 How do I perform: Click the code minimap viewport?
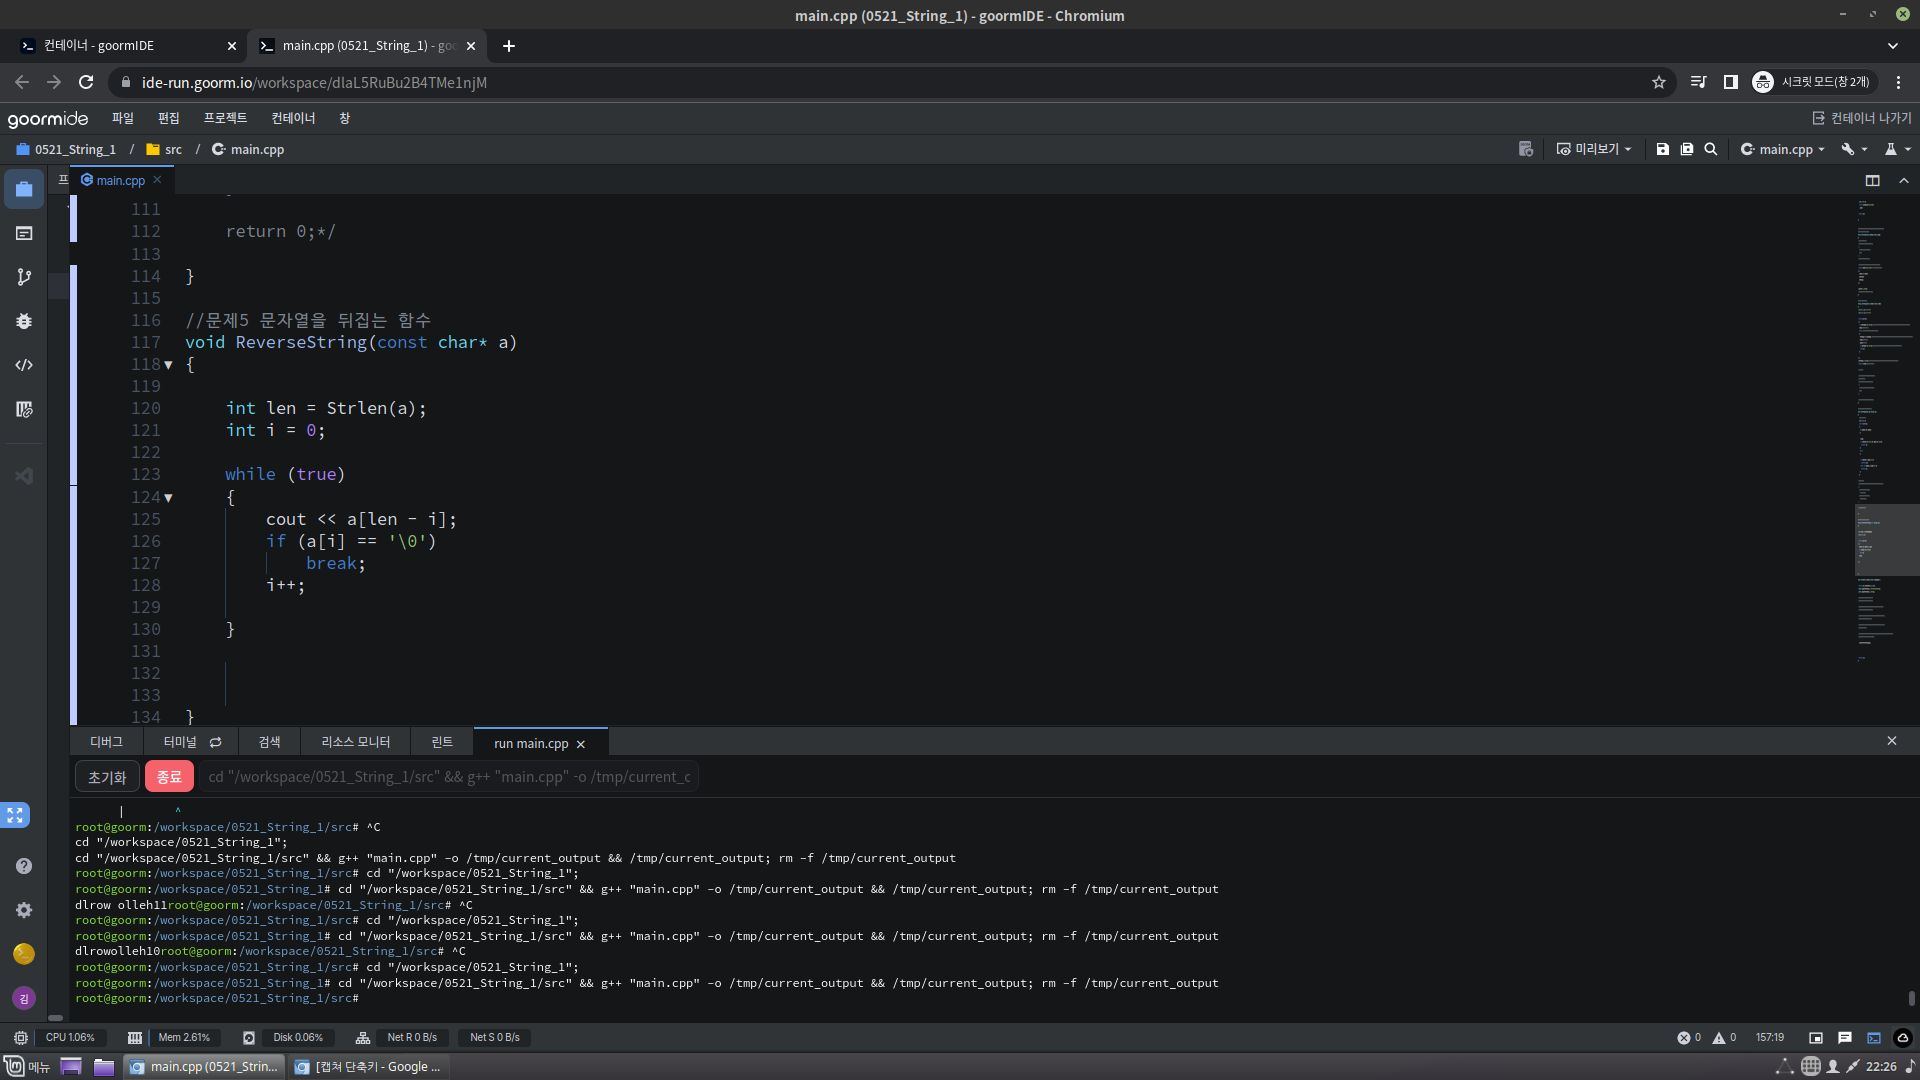coord(1886,541)
